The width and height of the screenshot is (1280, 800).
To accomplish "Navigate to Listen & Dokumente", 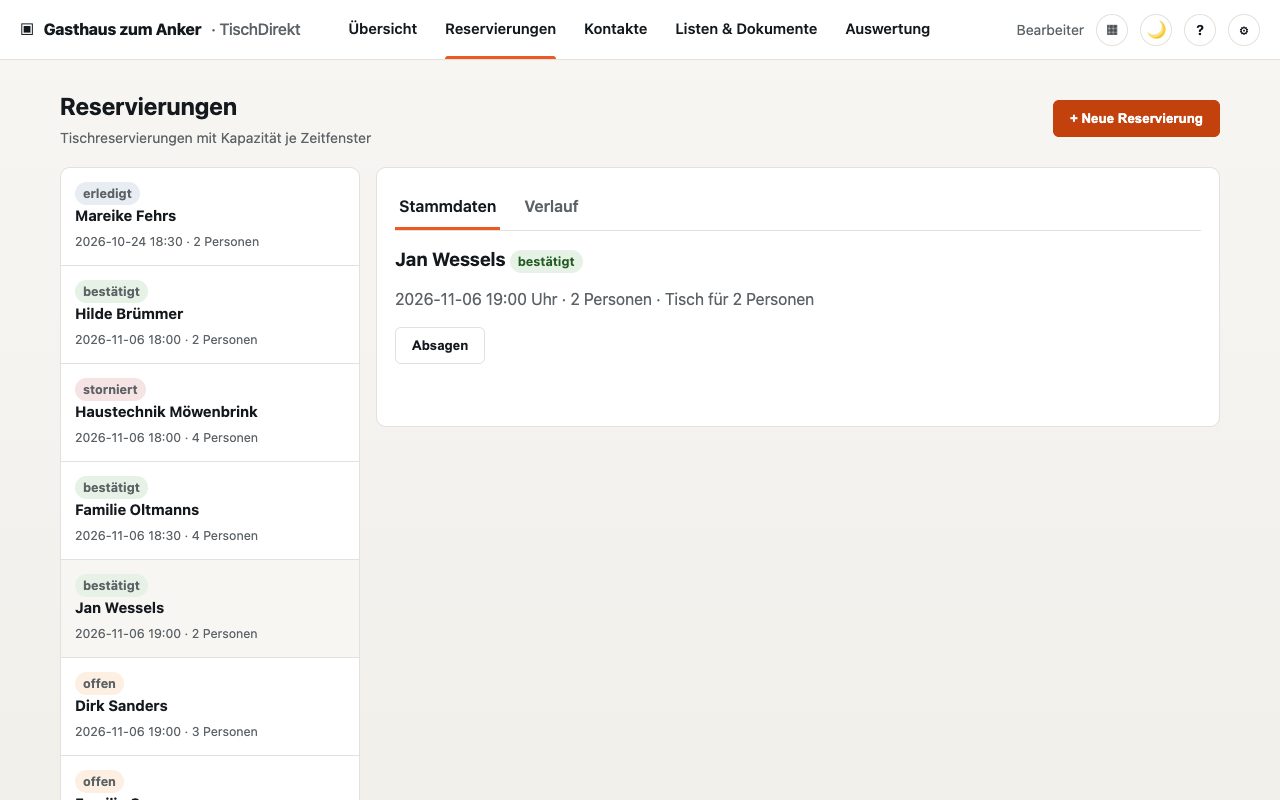I will (x=746, y=29).
